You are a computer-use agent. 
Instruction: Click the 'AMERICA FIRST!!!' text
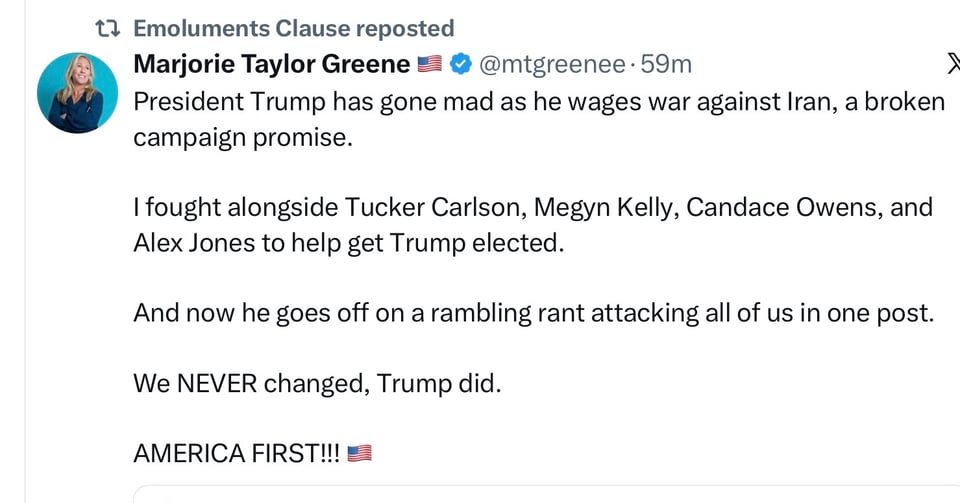pyautogui.click(x=236, y=453)
